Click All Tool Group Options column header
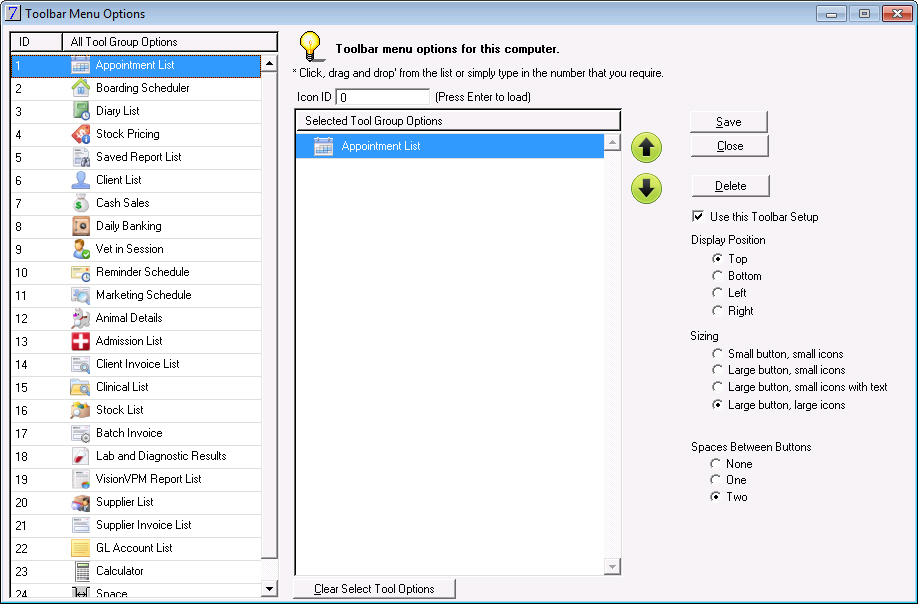Viewport: 918px width, 604px height. coord(170,42)
